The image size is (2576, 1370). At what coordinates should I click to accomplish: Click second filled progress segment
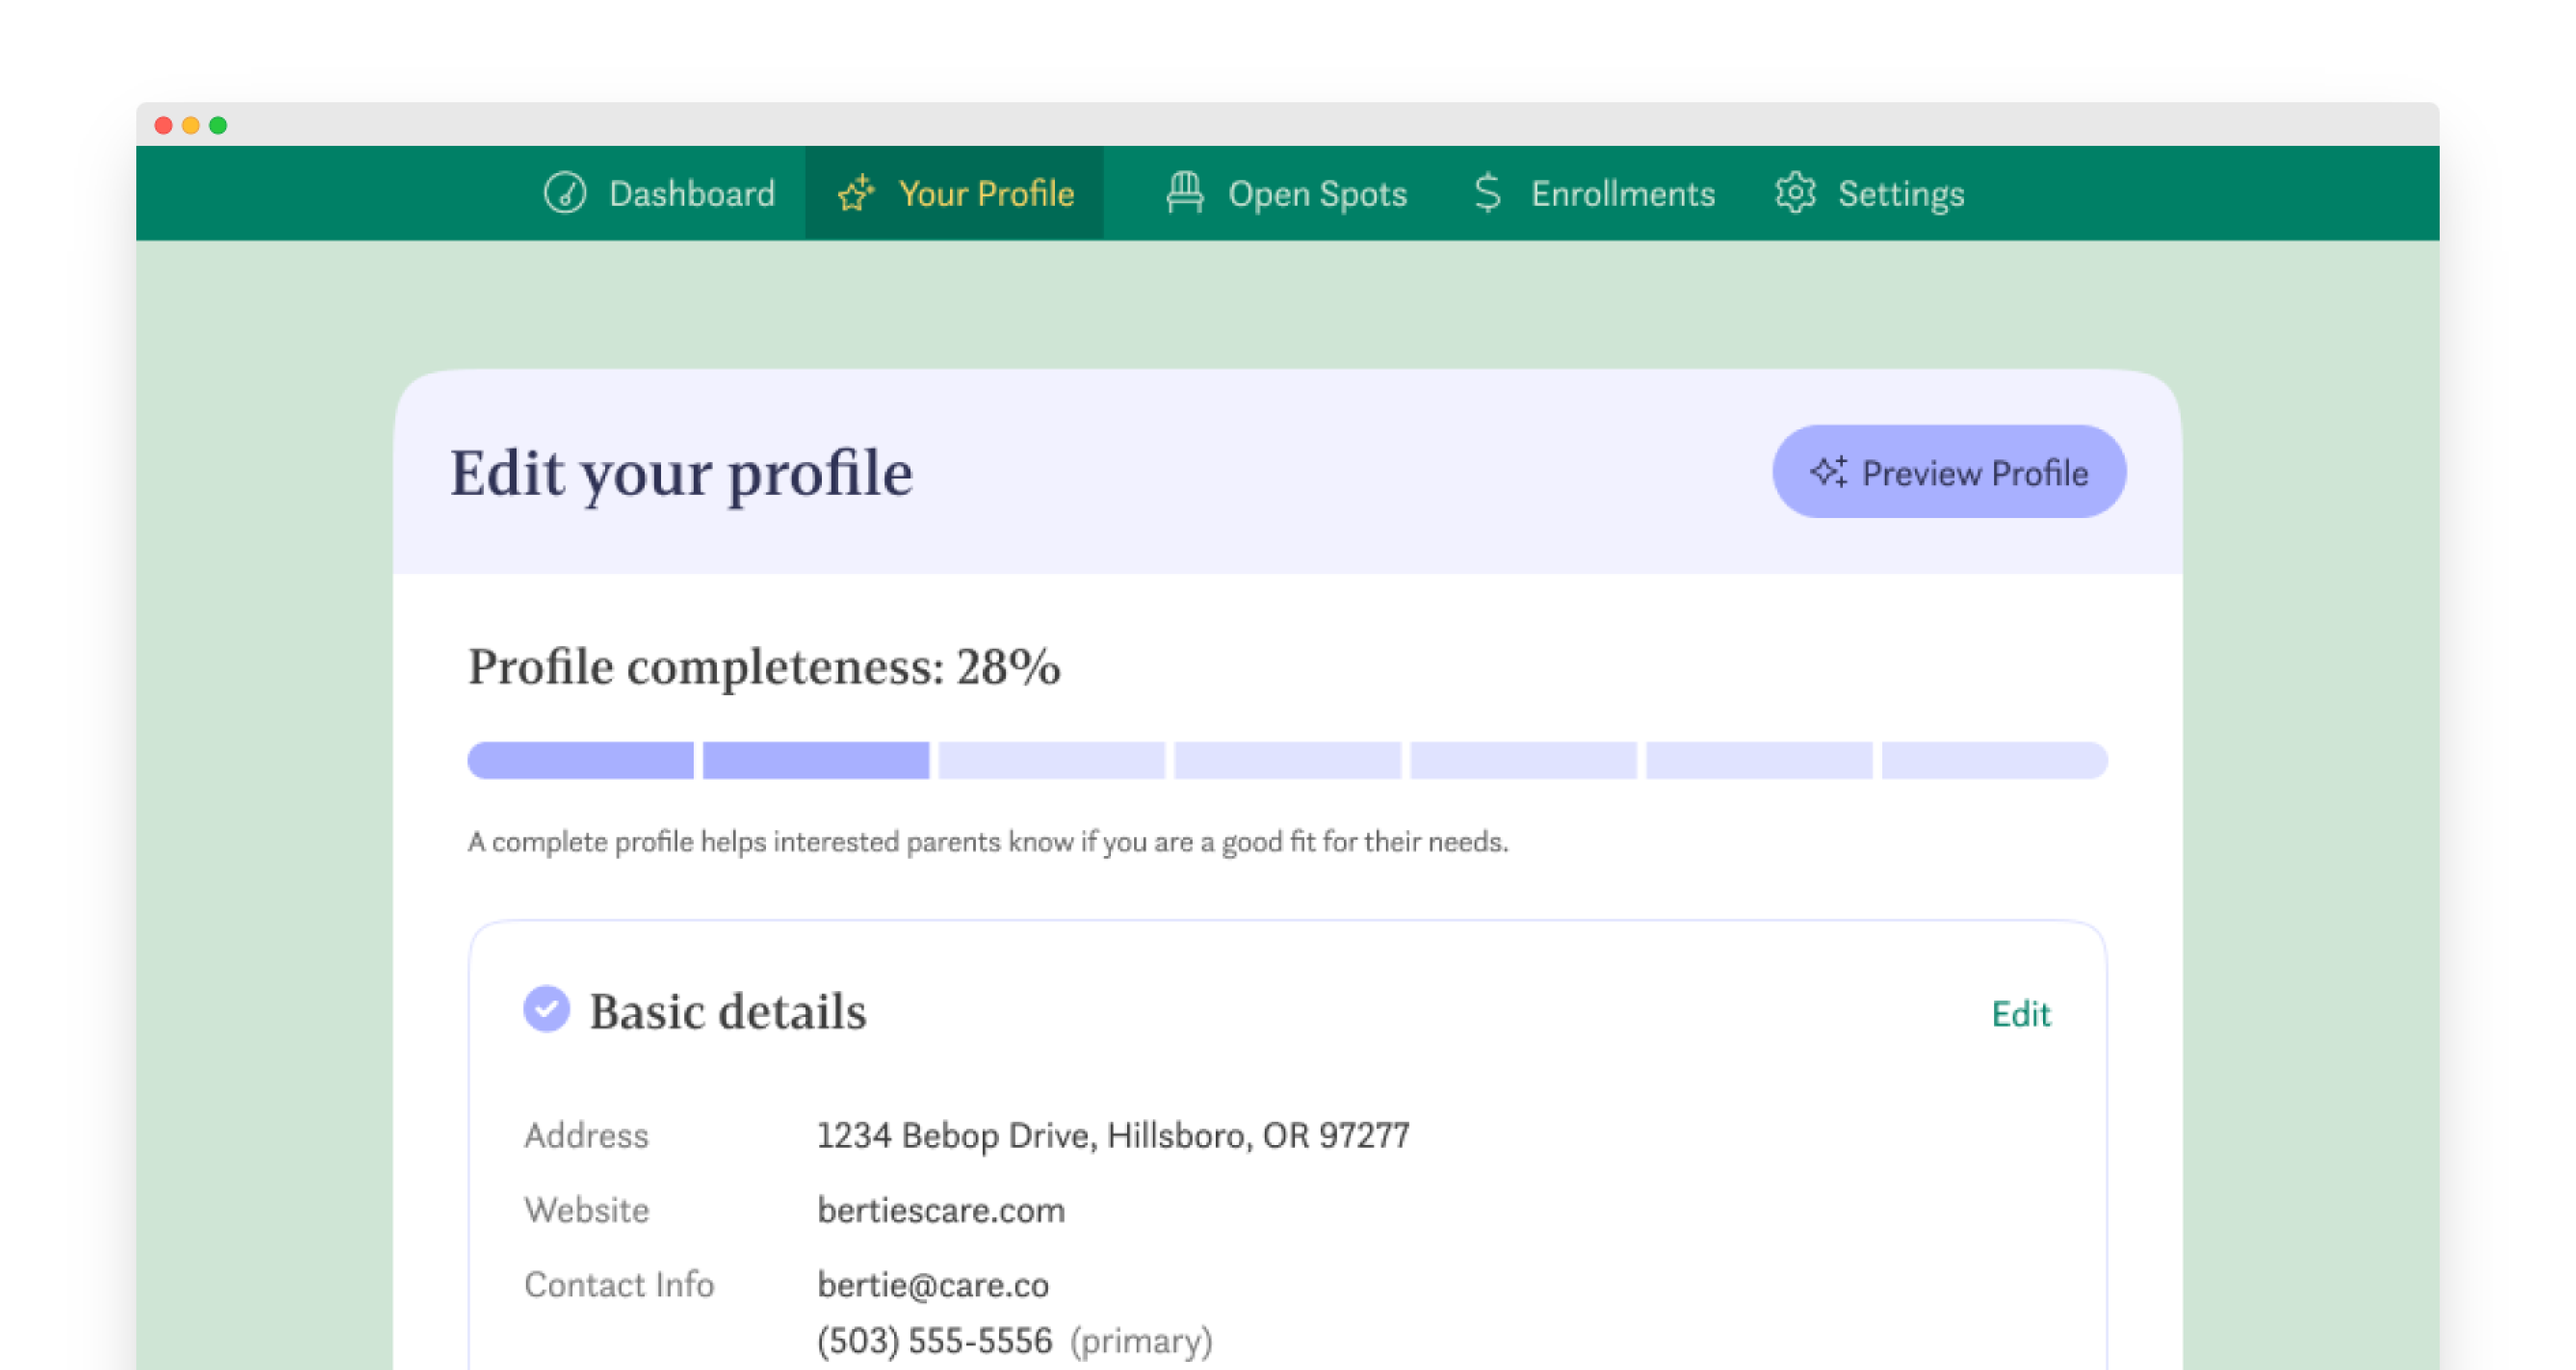(816, 760)
